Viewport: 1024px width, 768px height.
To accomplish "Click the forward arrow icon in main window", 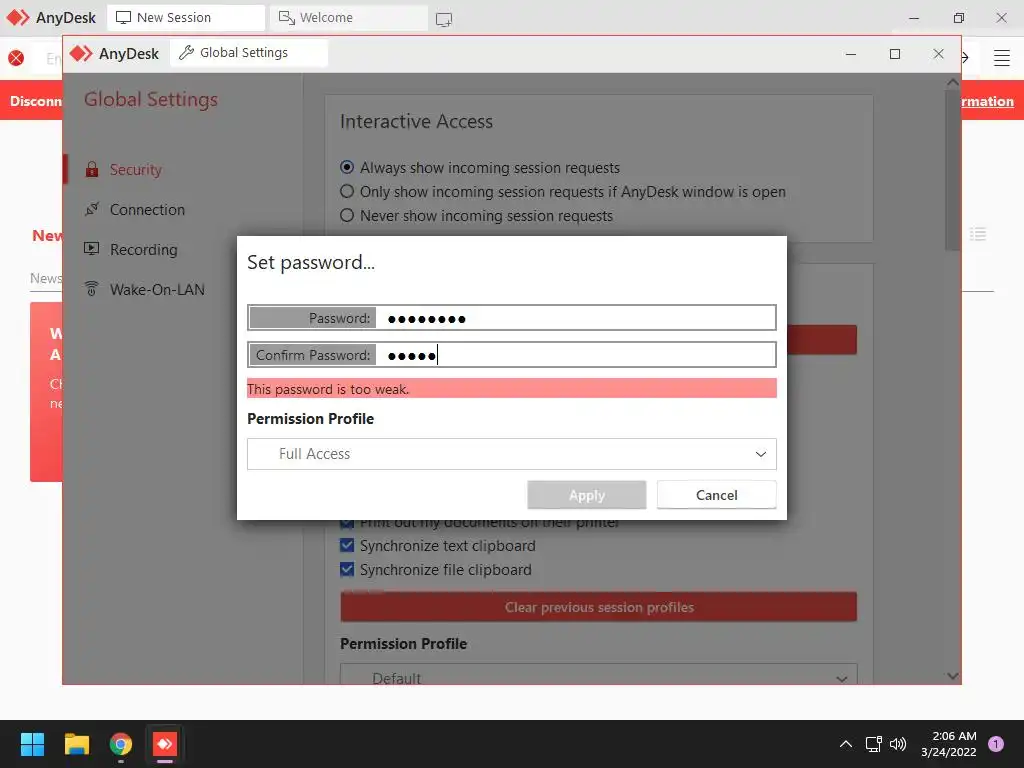I will 965,58.
